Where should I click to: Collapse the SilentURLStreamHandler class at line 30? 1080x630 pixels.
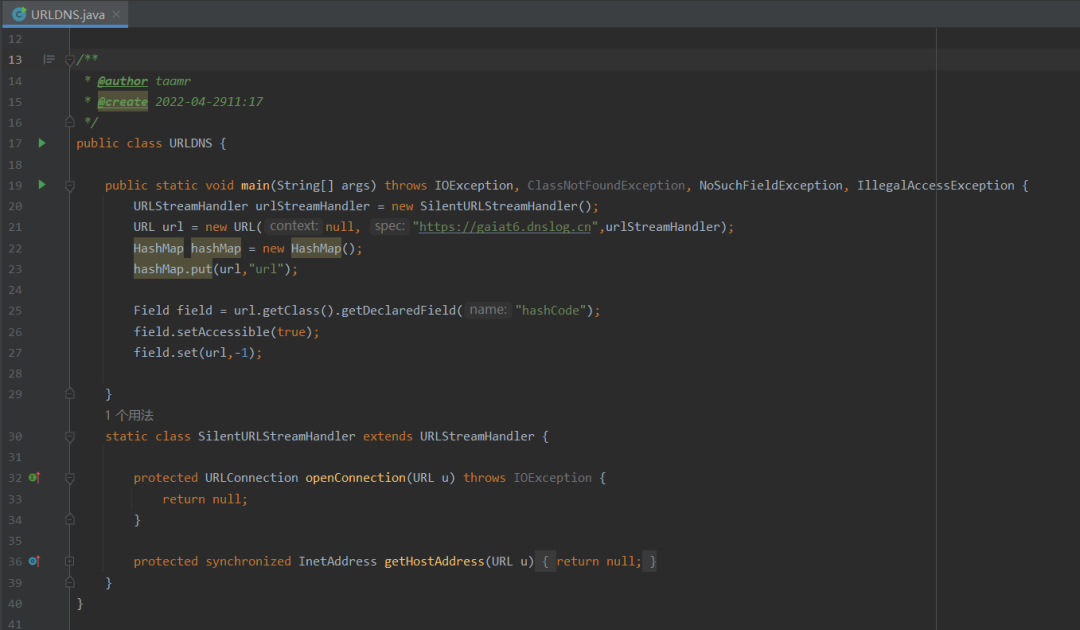coord(70,436)
